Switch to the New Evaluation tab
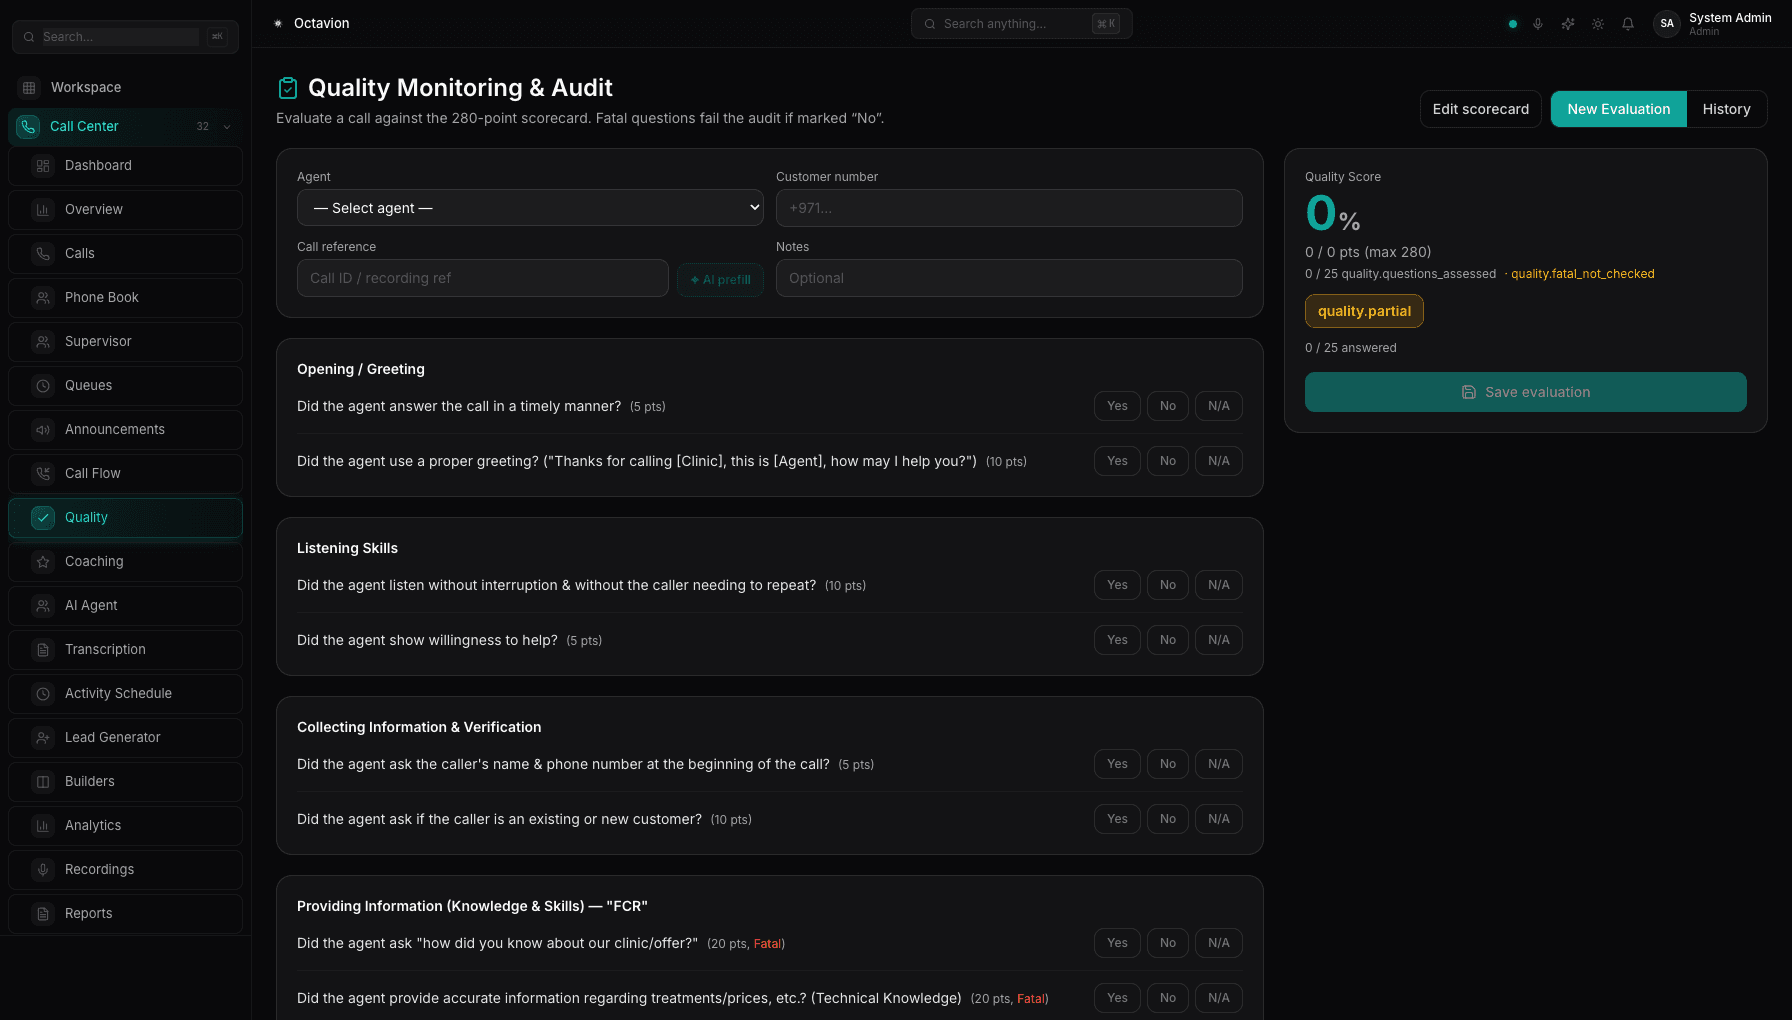Image resolution: width=1792 pixels, height=1020 pixels. [1618, 109]
